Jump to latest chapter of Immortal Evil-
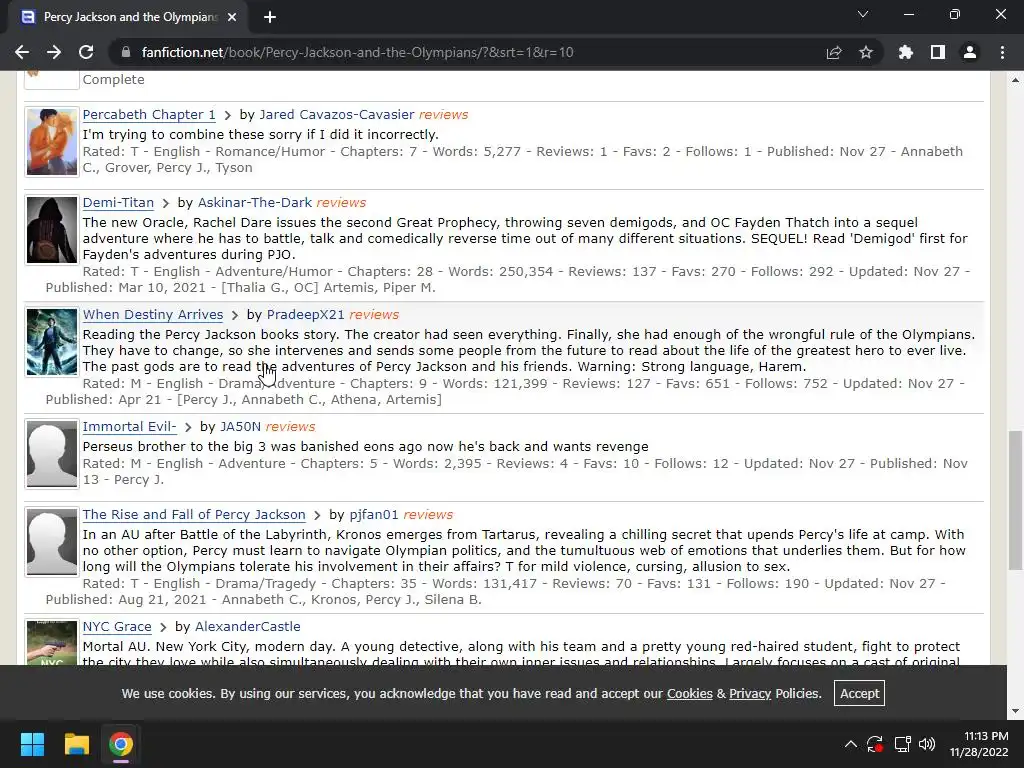This screenshot has width=1024, height=768. pos(188,427)
